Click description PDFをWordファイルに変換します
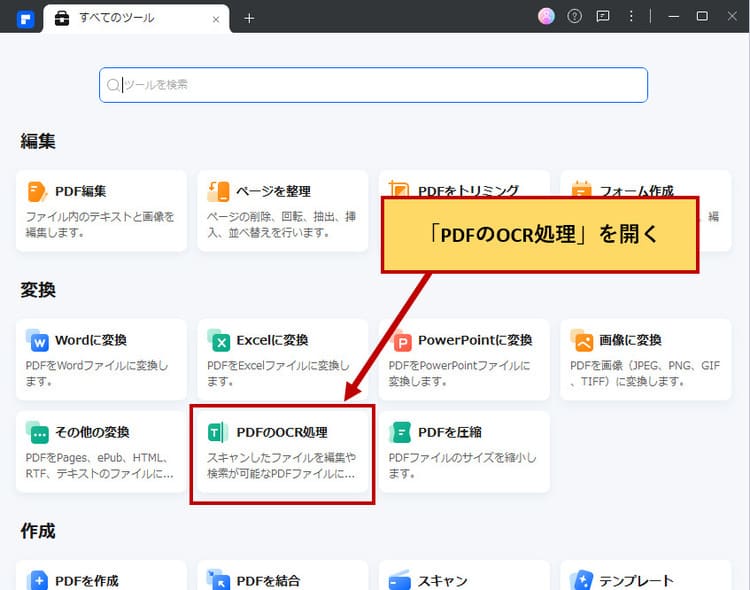The height and width of the screenshot is (590, 750). coord(97,373)
